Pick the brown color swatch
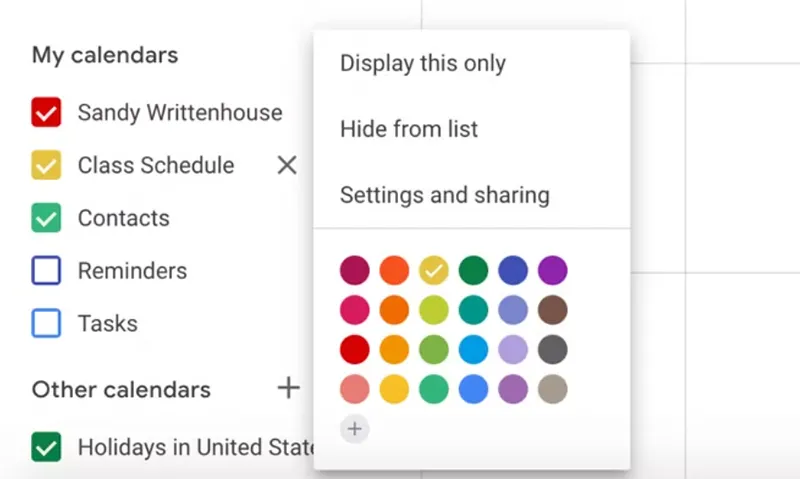The image size is (800, 479). coord(552,310)
